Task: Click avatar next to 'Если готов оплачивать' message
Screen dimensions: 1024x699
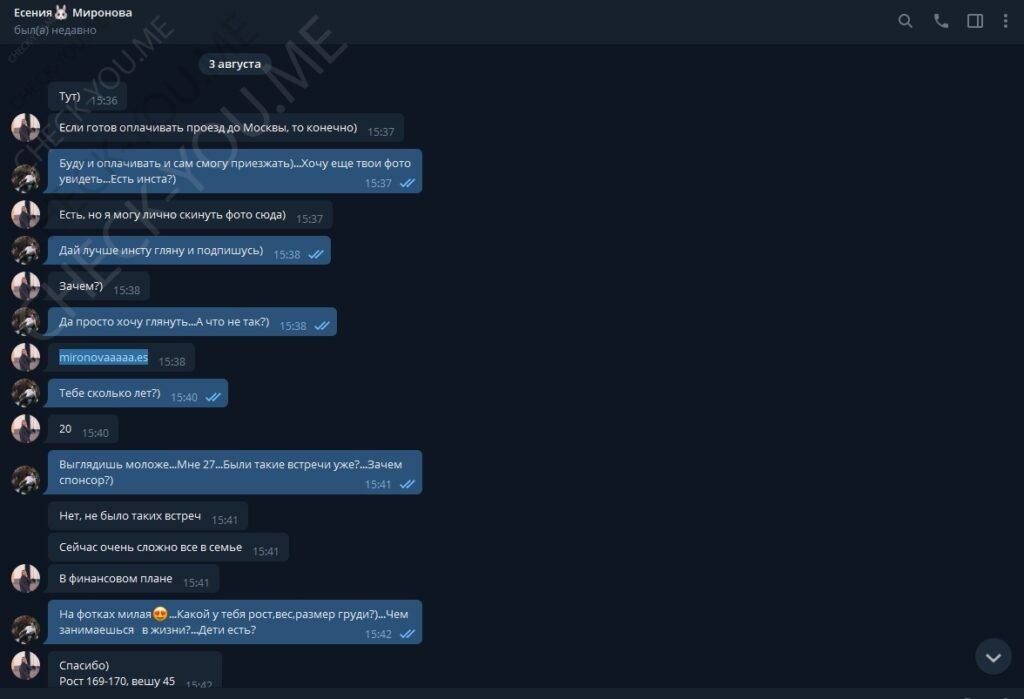Action: point(25,127)
